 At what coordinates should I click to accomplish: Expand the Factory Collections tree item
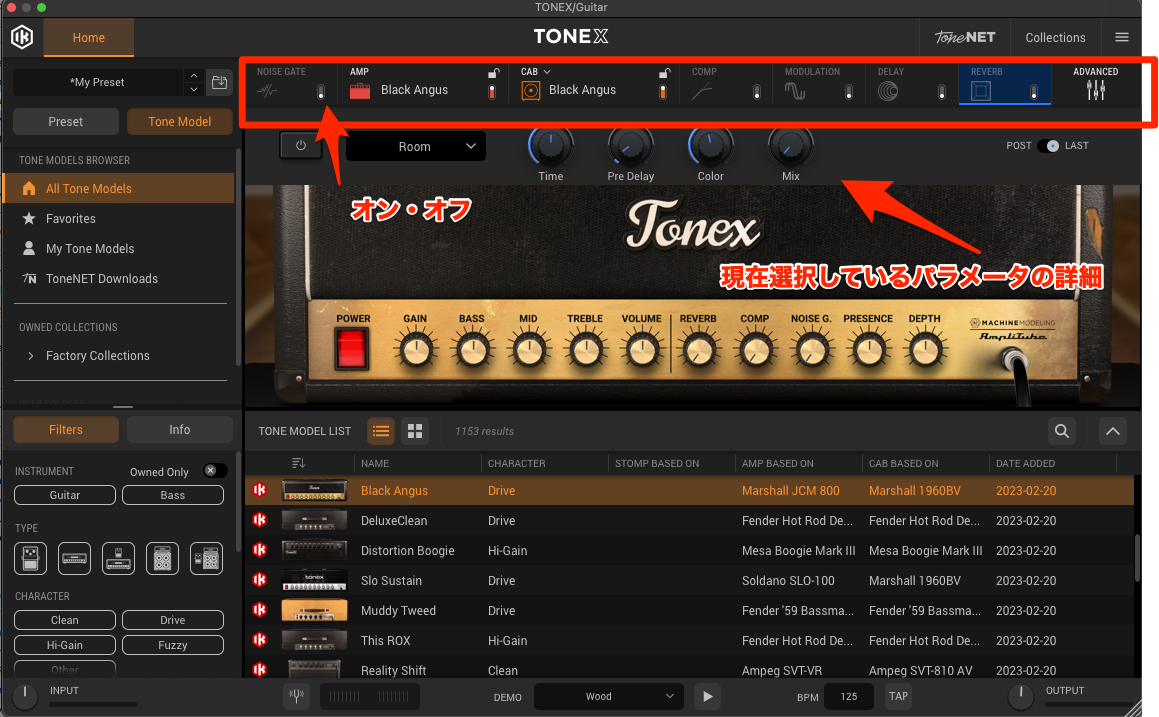[x=31, y=356]
